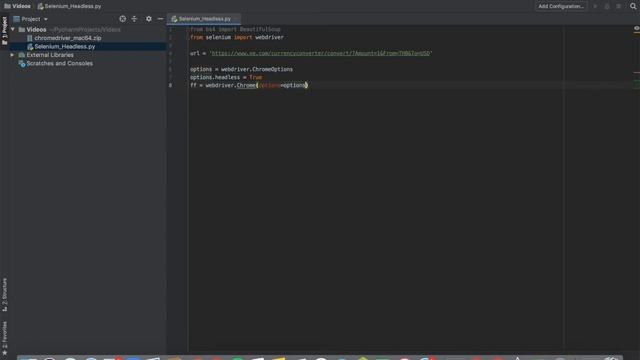The height and width of the screenshot is (360, 640).
Task: Click the Videos breadcrumb in the navigation bar
Action: coord(17,6)
